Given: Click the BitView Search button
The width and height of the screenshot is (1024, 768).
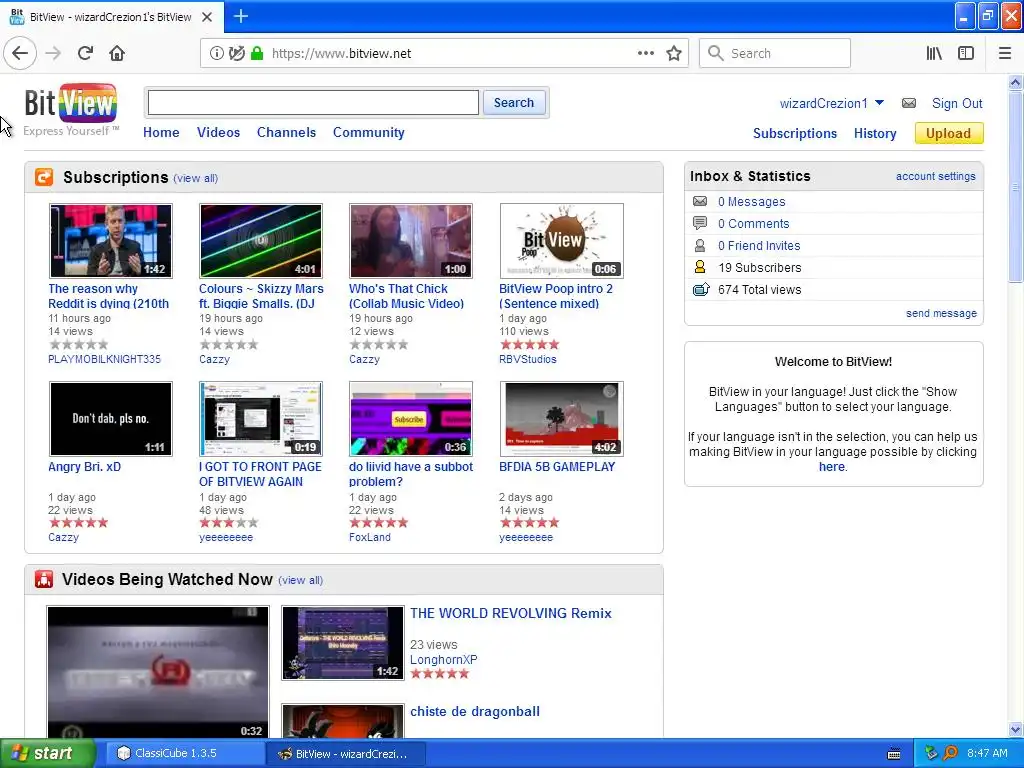Looking at the screenshot, I should (513, 103).
